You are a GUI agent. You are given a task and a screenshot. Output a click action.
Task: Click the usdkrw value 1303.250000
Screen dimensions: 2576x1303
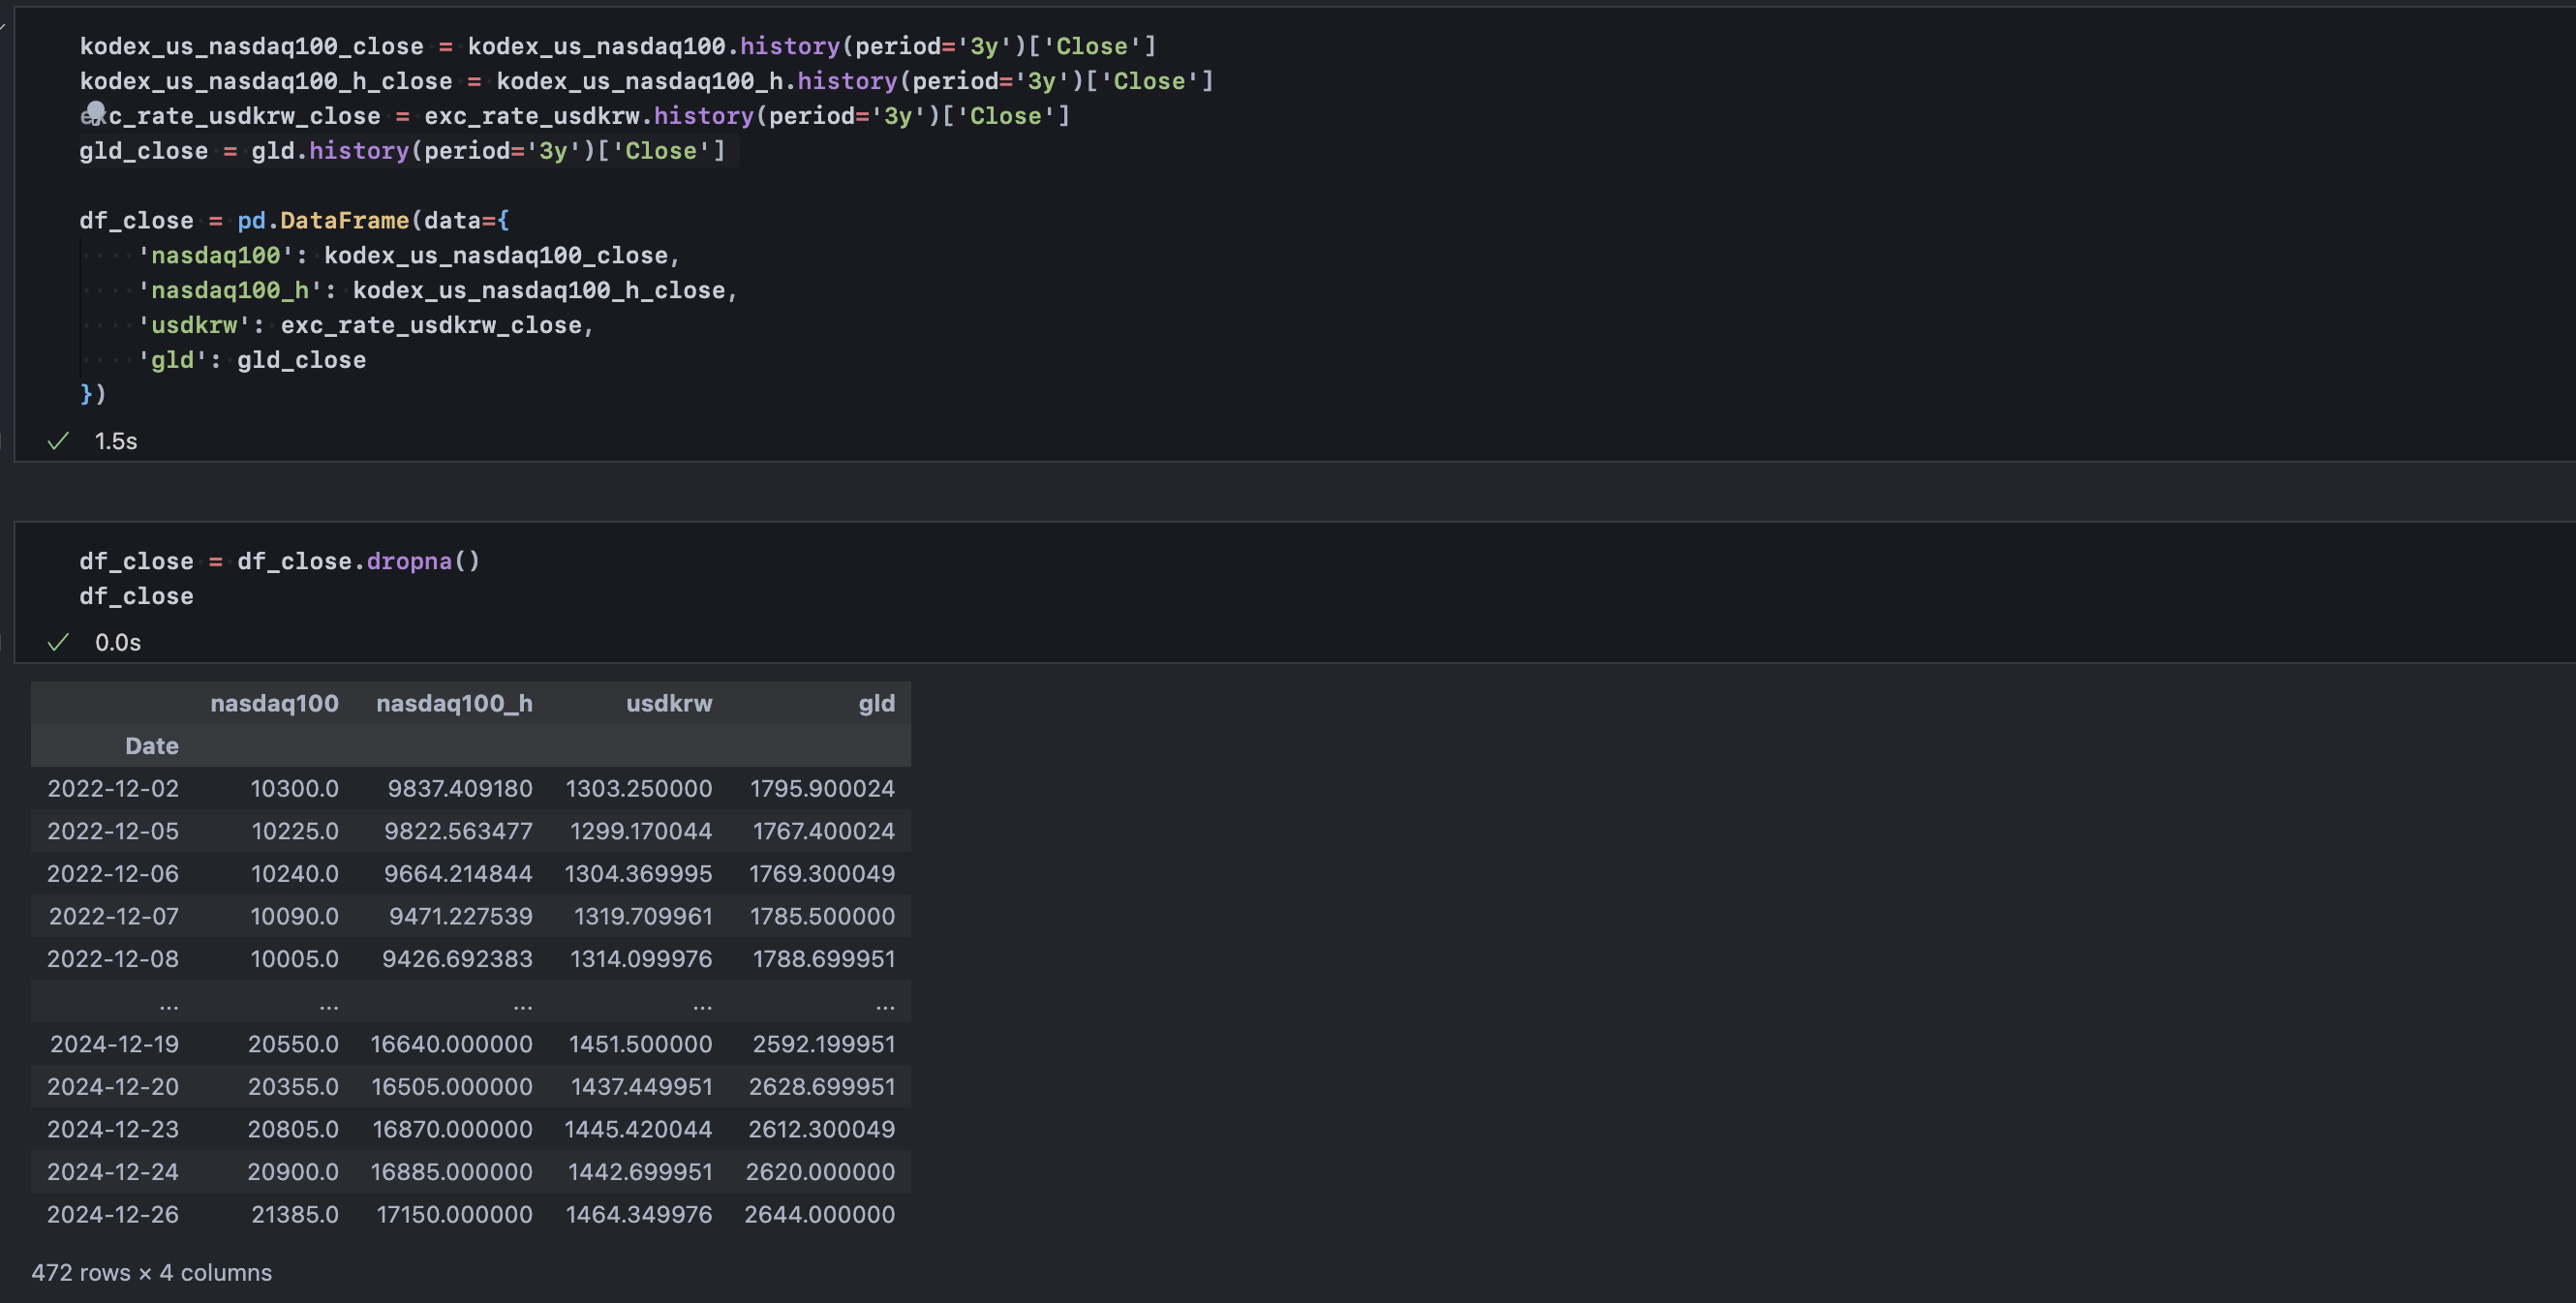click(639, 788)
